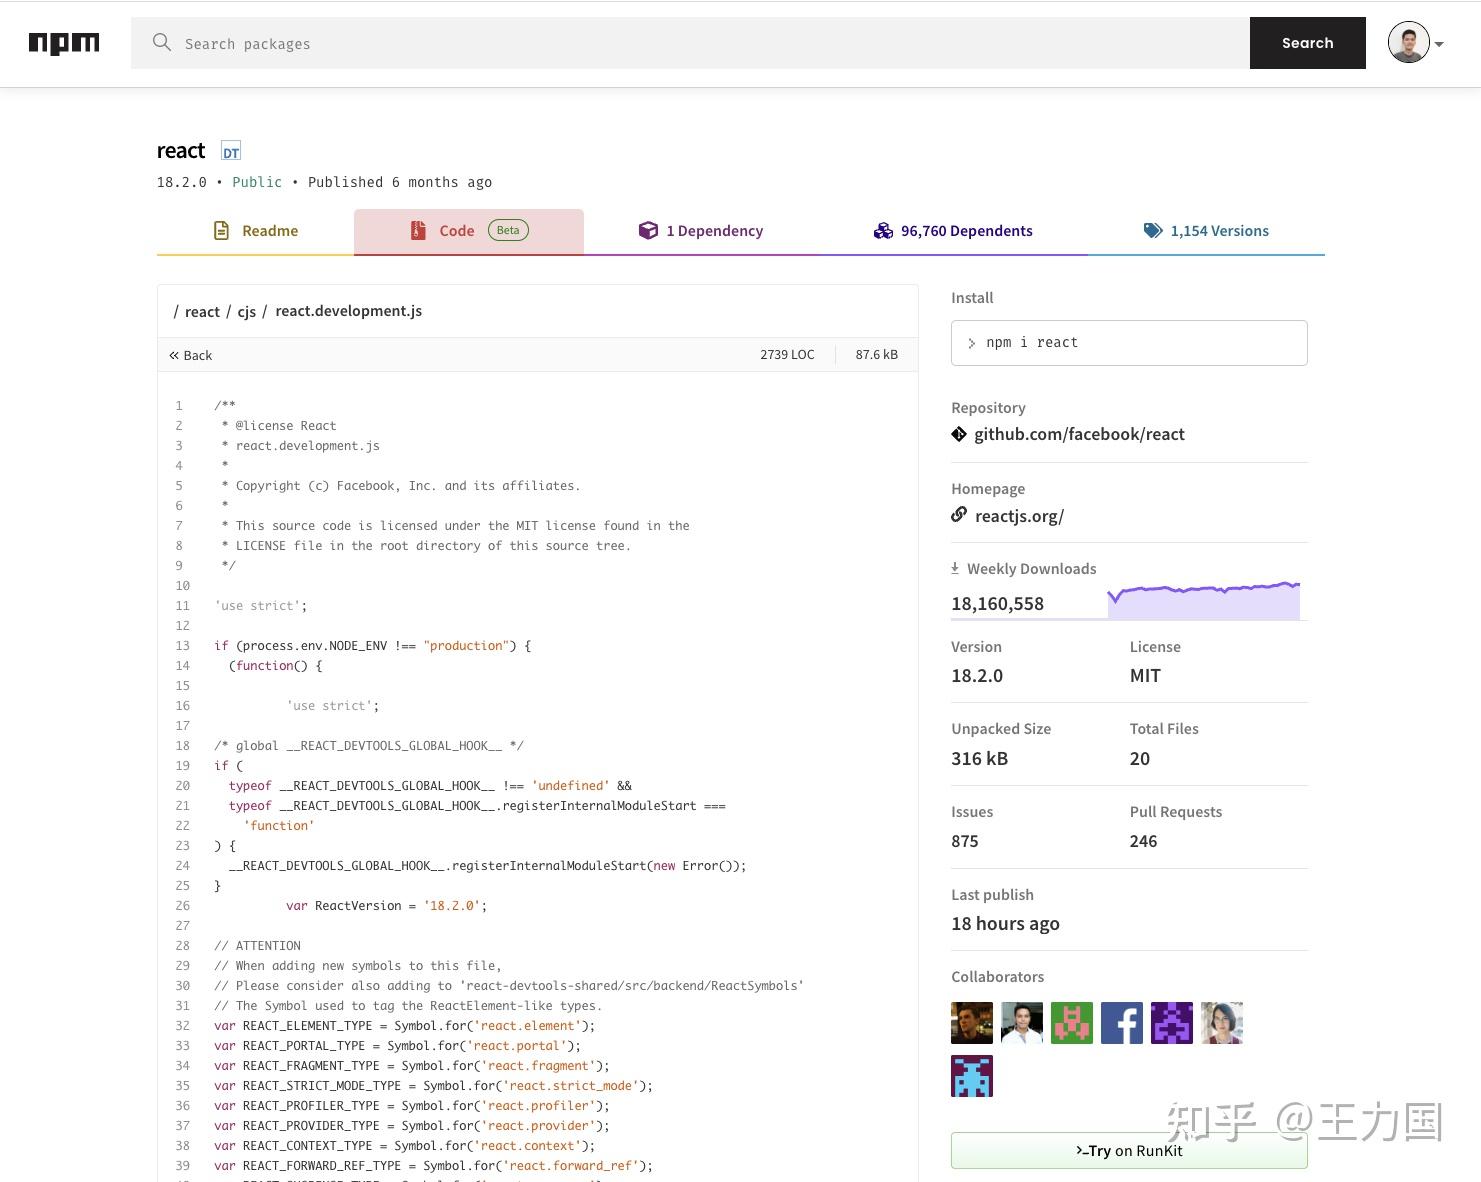The image size is (1481, 1182).
Task: Expand the account dropdown caret
Action: pyautogui.click(x=1439, y=44)
